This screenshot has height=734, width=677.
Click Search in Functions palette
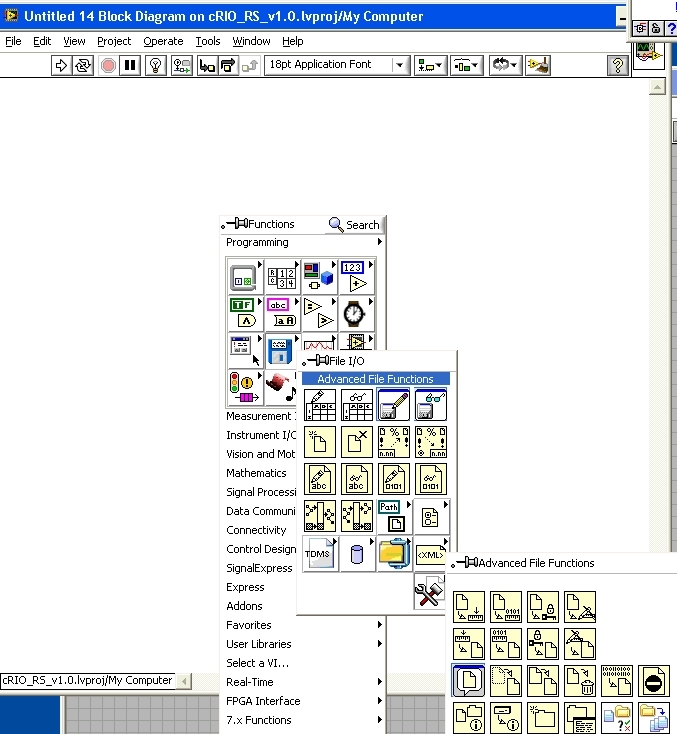(x=354, y=225)
